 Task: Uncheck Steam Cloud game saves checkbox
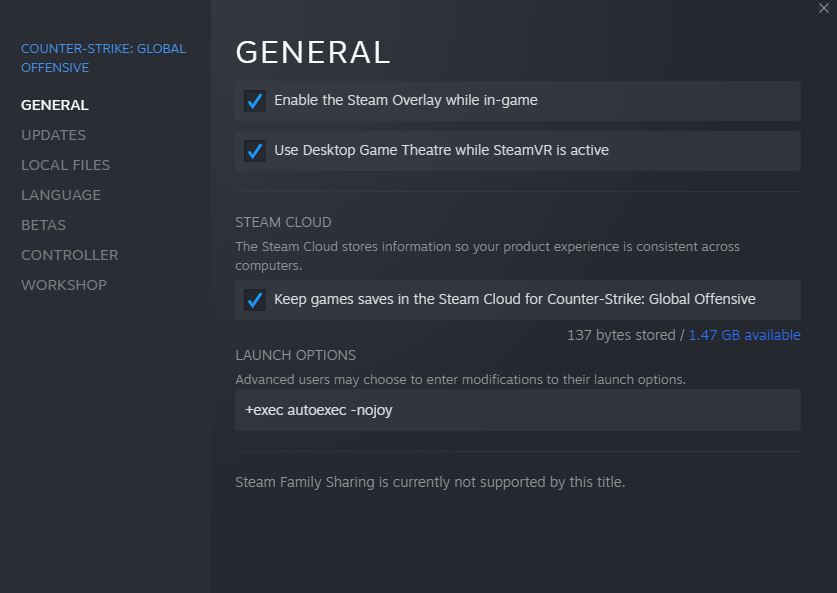(255, 300)
